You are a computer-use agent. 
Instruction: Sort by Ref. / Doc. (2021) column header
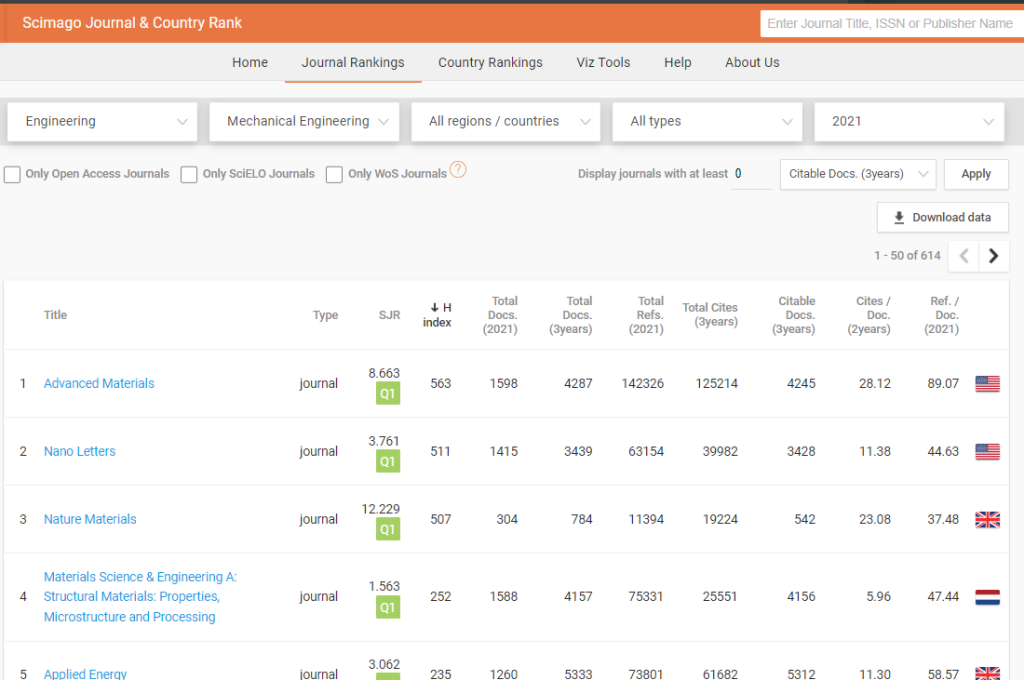942,316
